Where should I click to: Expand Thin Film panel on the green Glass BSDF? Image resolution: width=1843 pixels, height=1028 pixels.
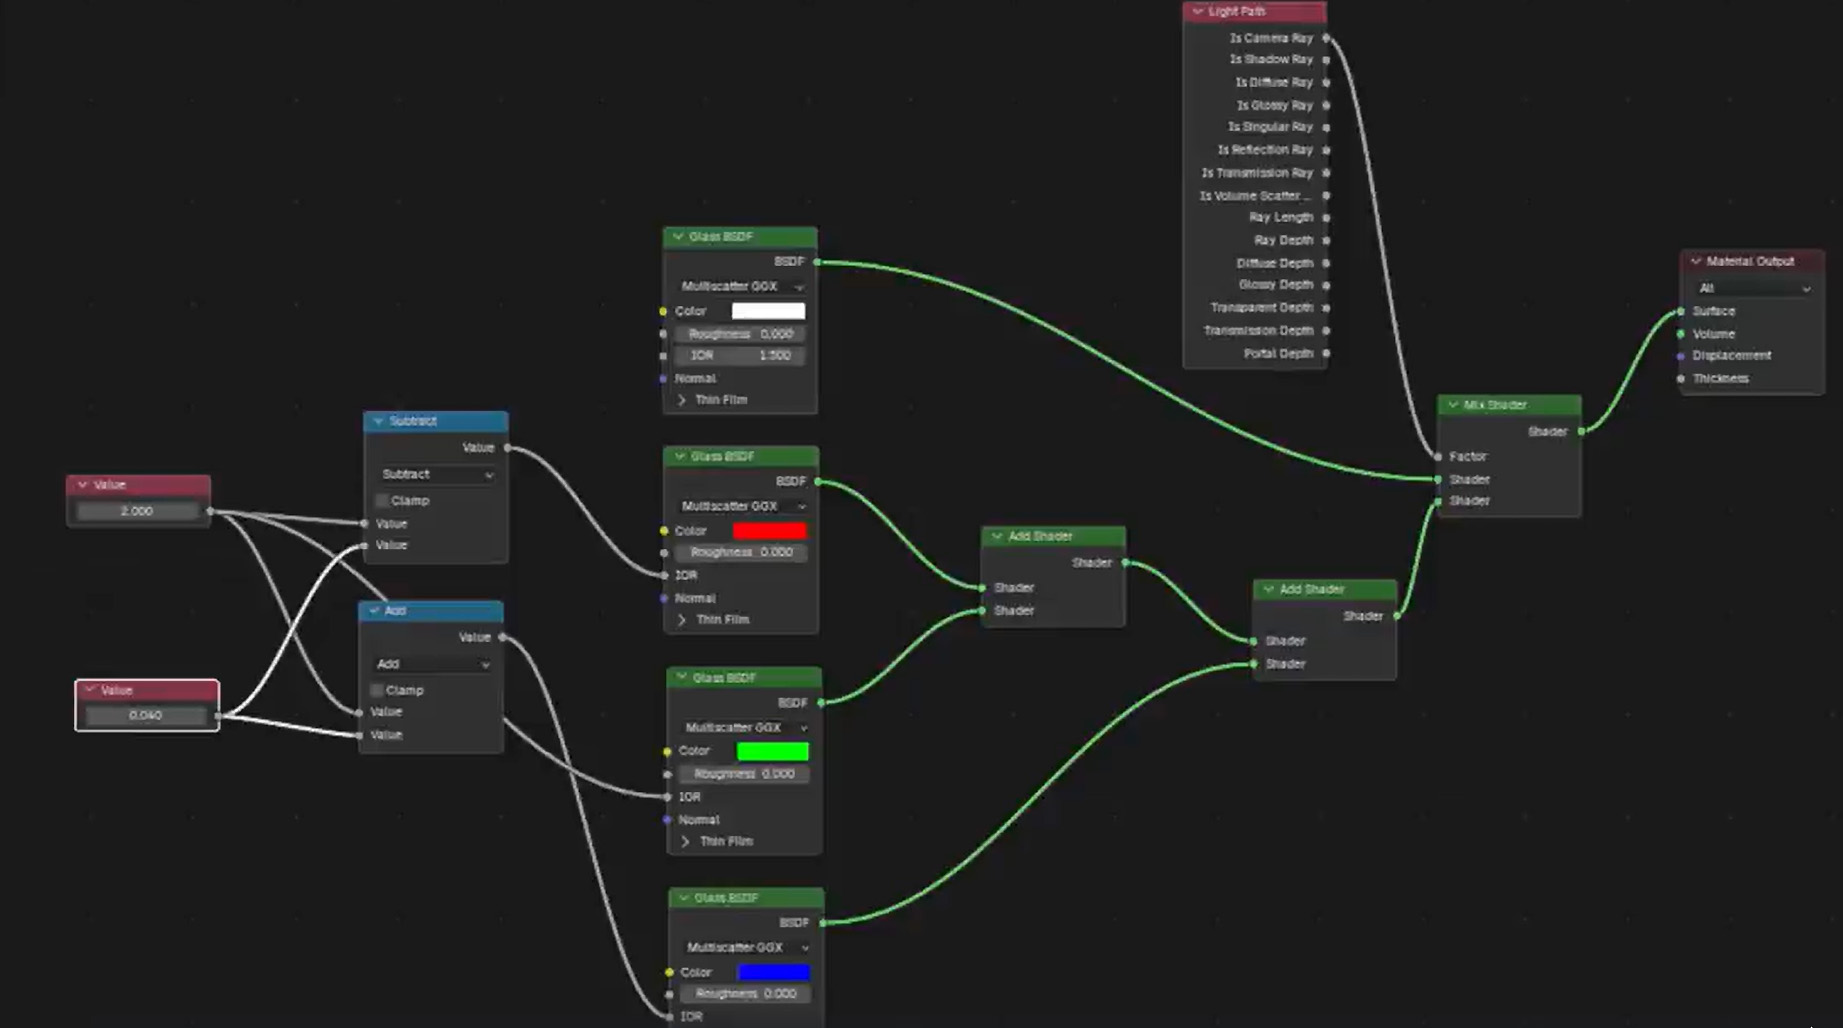[x=686, y=842]
